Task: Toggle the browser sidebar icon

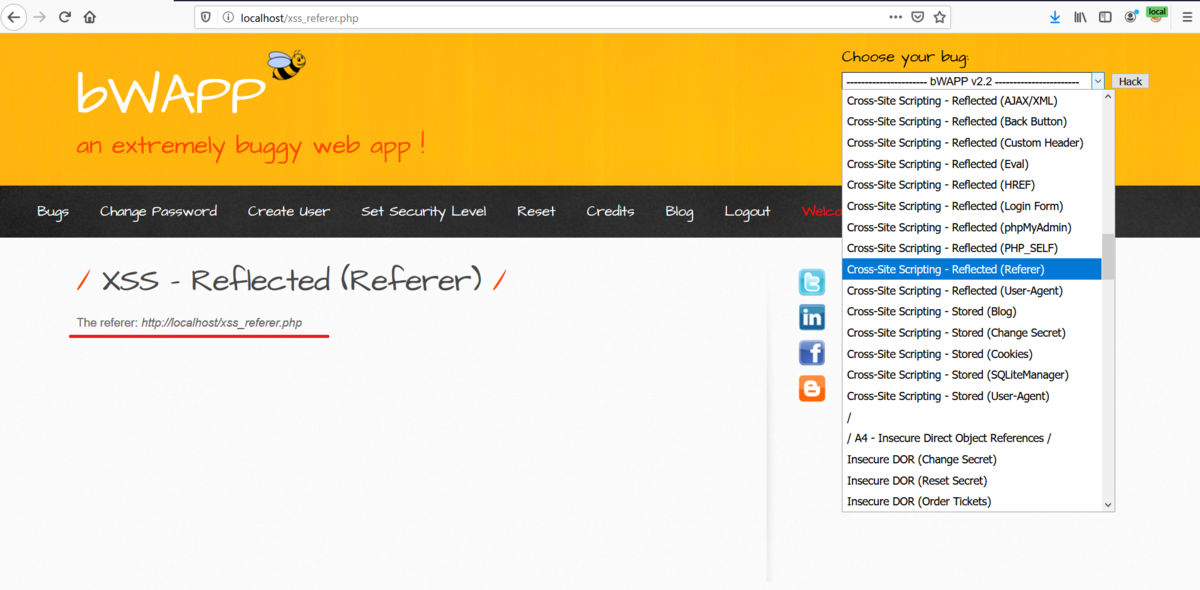Action: 1105,17
